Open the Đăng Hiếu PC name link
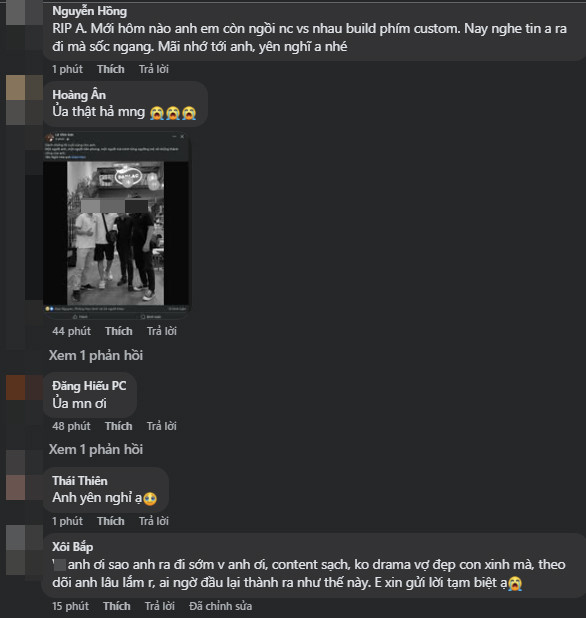Screen dimensions: 586x618 (89, 386)
